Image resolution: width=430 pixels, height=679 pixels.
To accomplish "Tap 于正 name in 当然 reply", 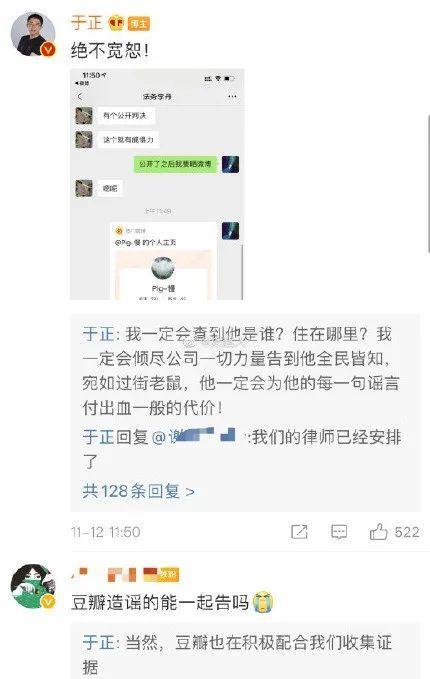I will [98, 642].
